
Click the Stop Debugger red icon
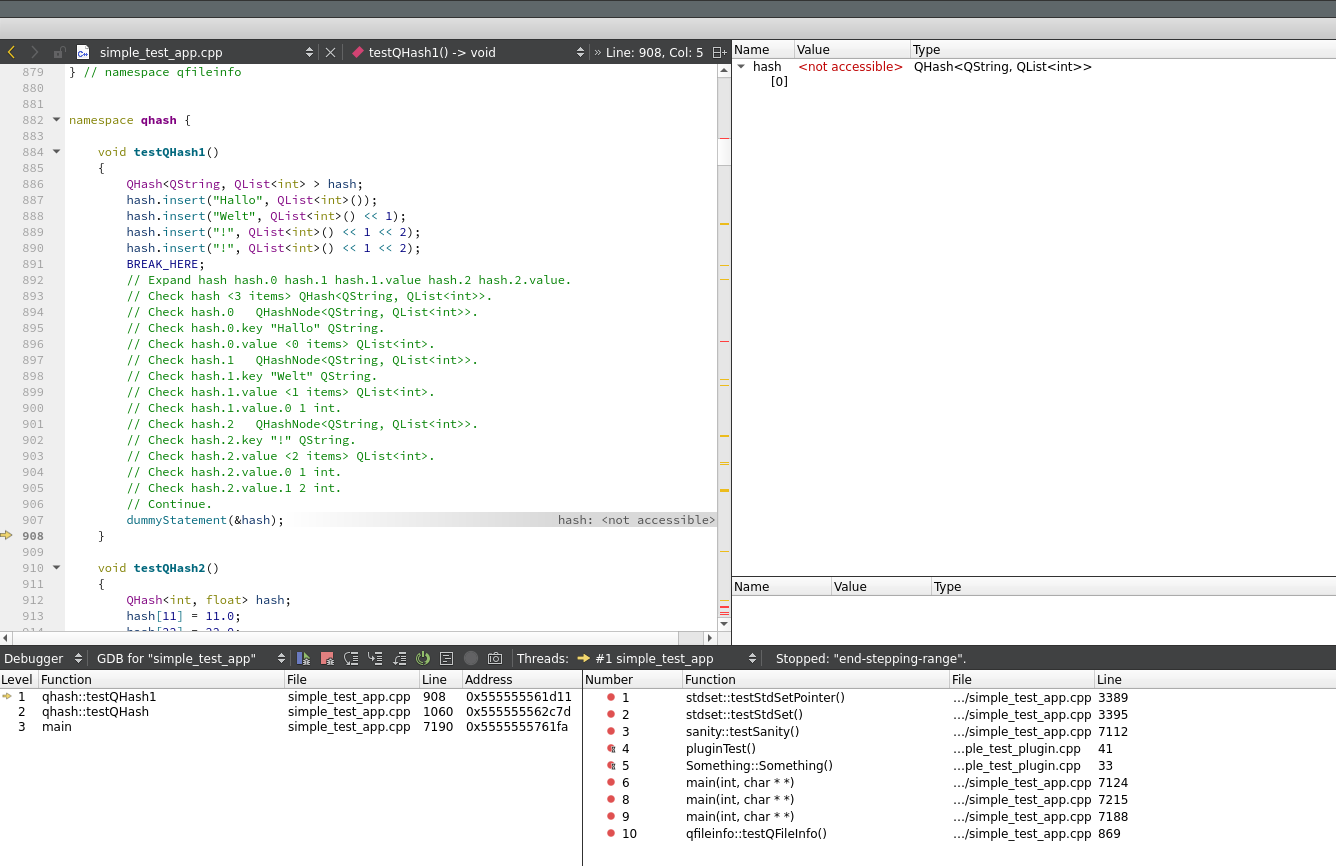point(327,658)
